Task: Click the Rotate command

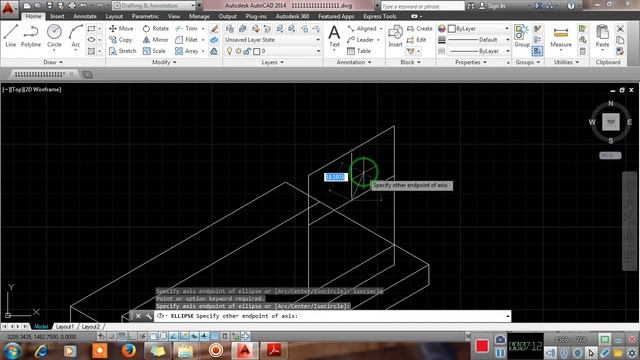Action: 156,29
